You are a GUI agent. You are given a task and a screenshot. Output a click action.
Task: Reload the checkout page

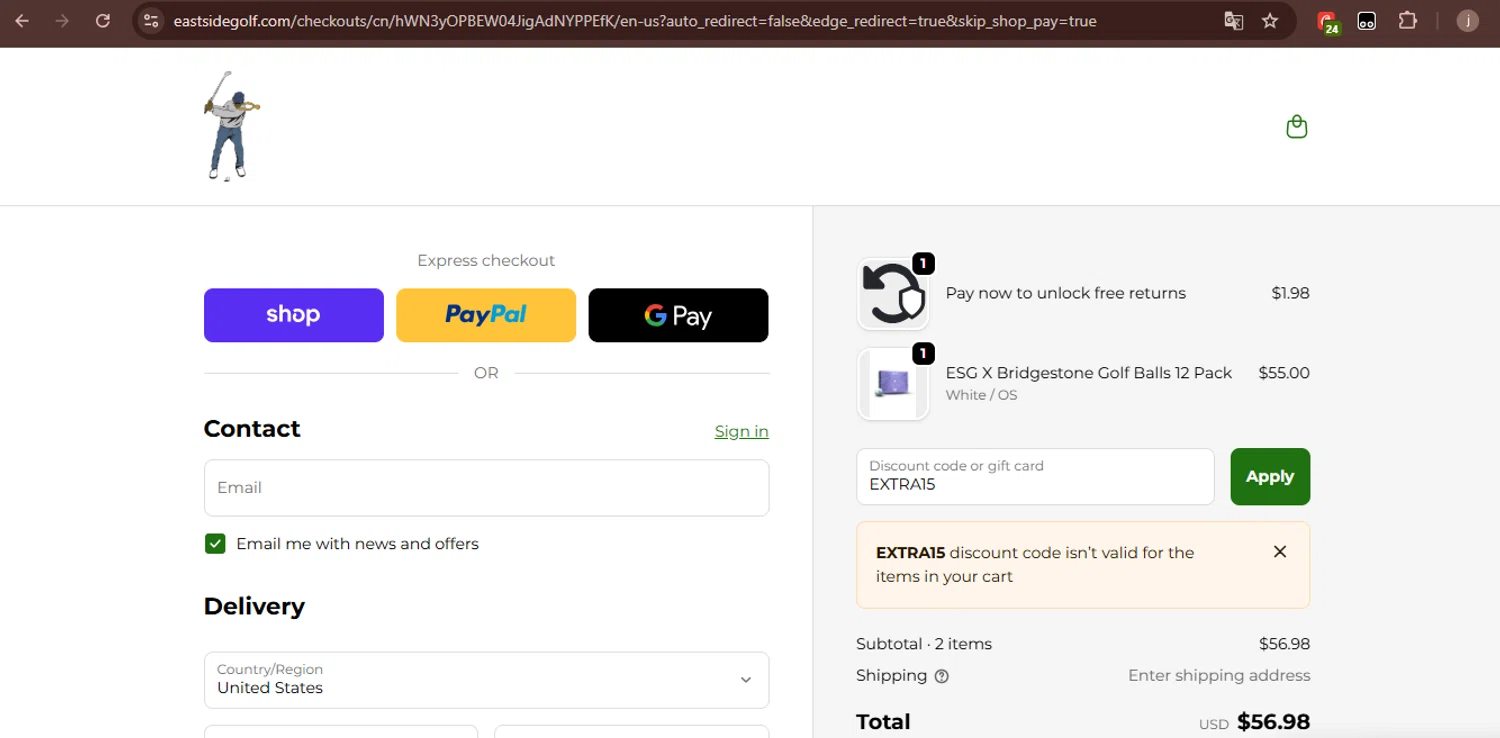coord(102,21)
